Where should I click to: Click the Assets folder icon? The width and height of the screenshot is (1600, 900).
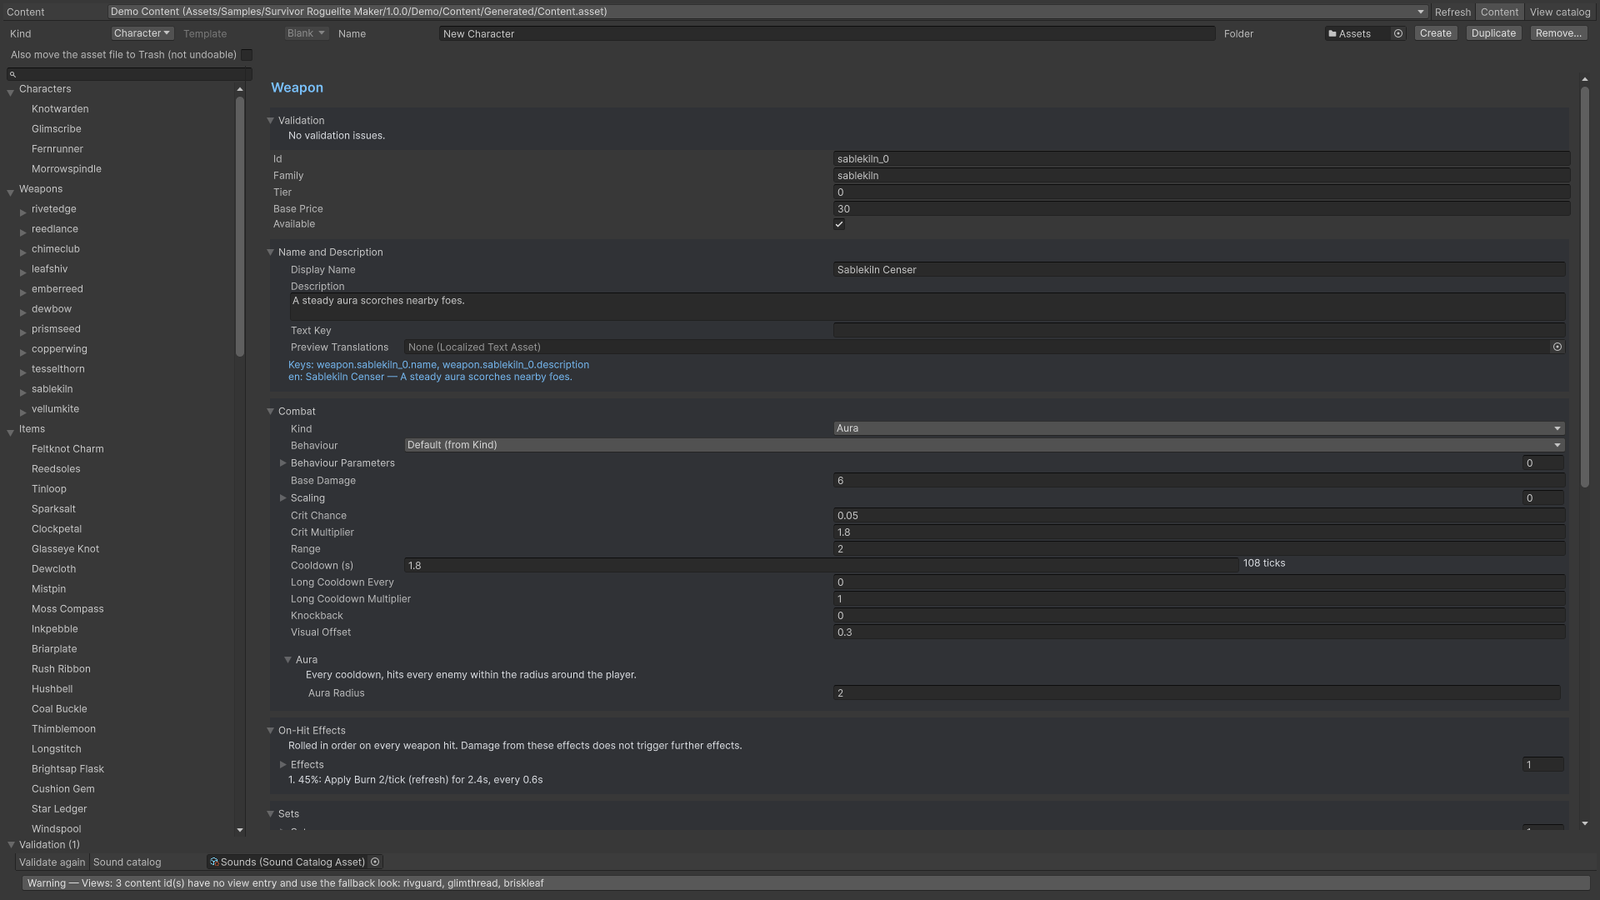point(1332,34)
